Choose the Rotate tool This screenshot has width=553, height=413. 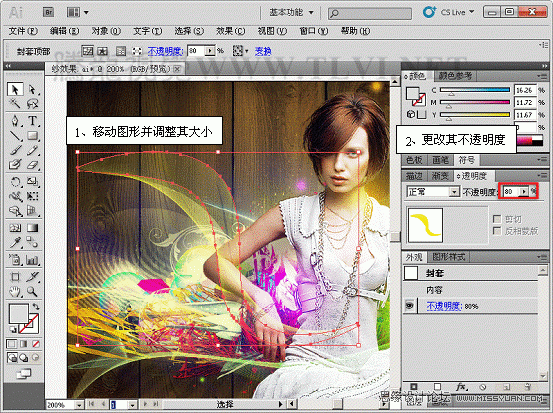[15, 182]
